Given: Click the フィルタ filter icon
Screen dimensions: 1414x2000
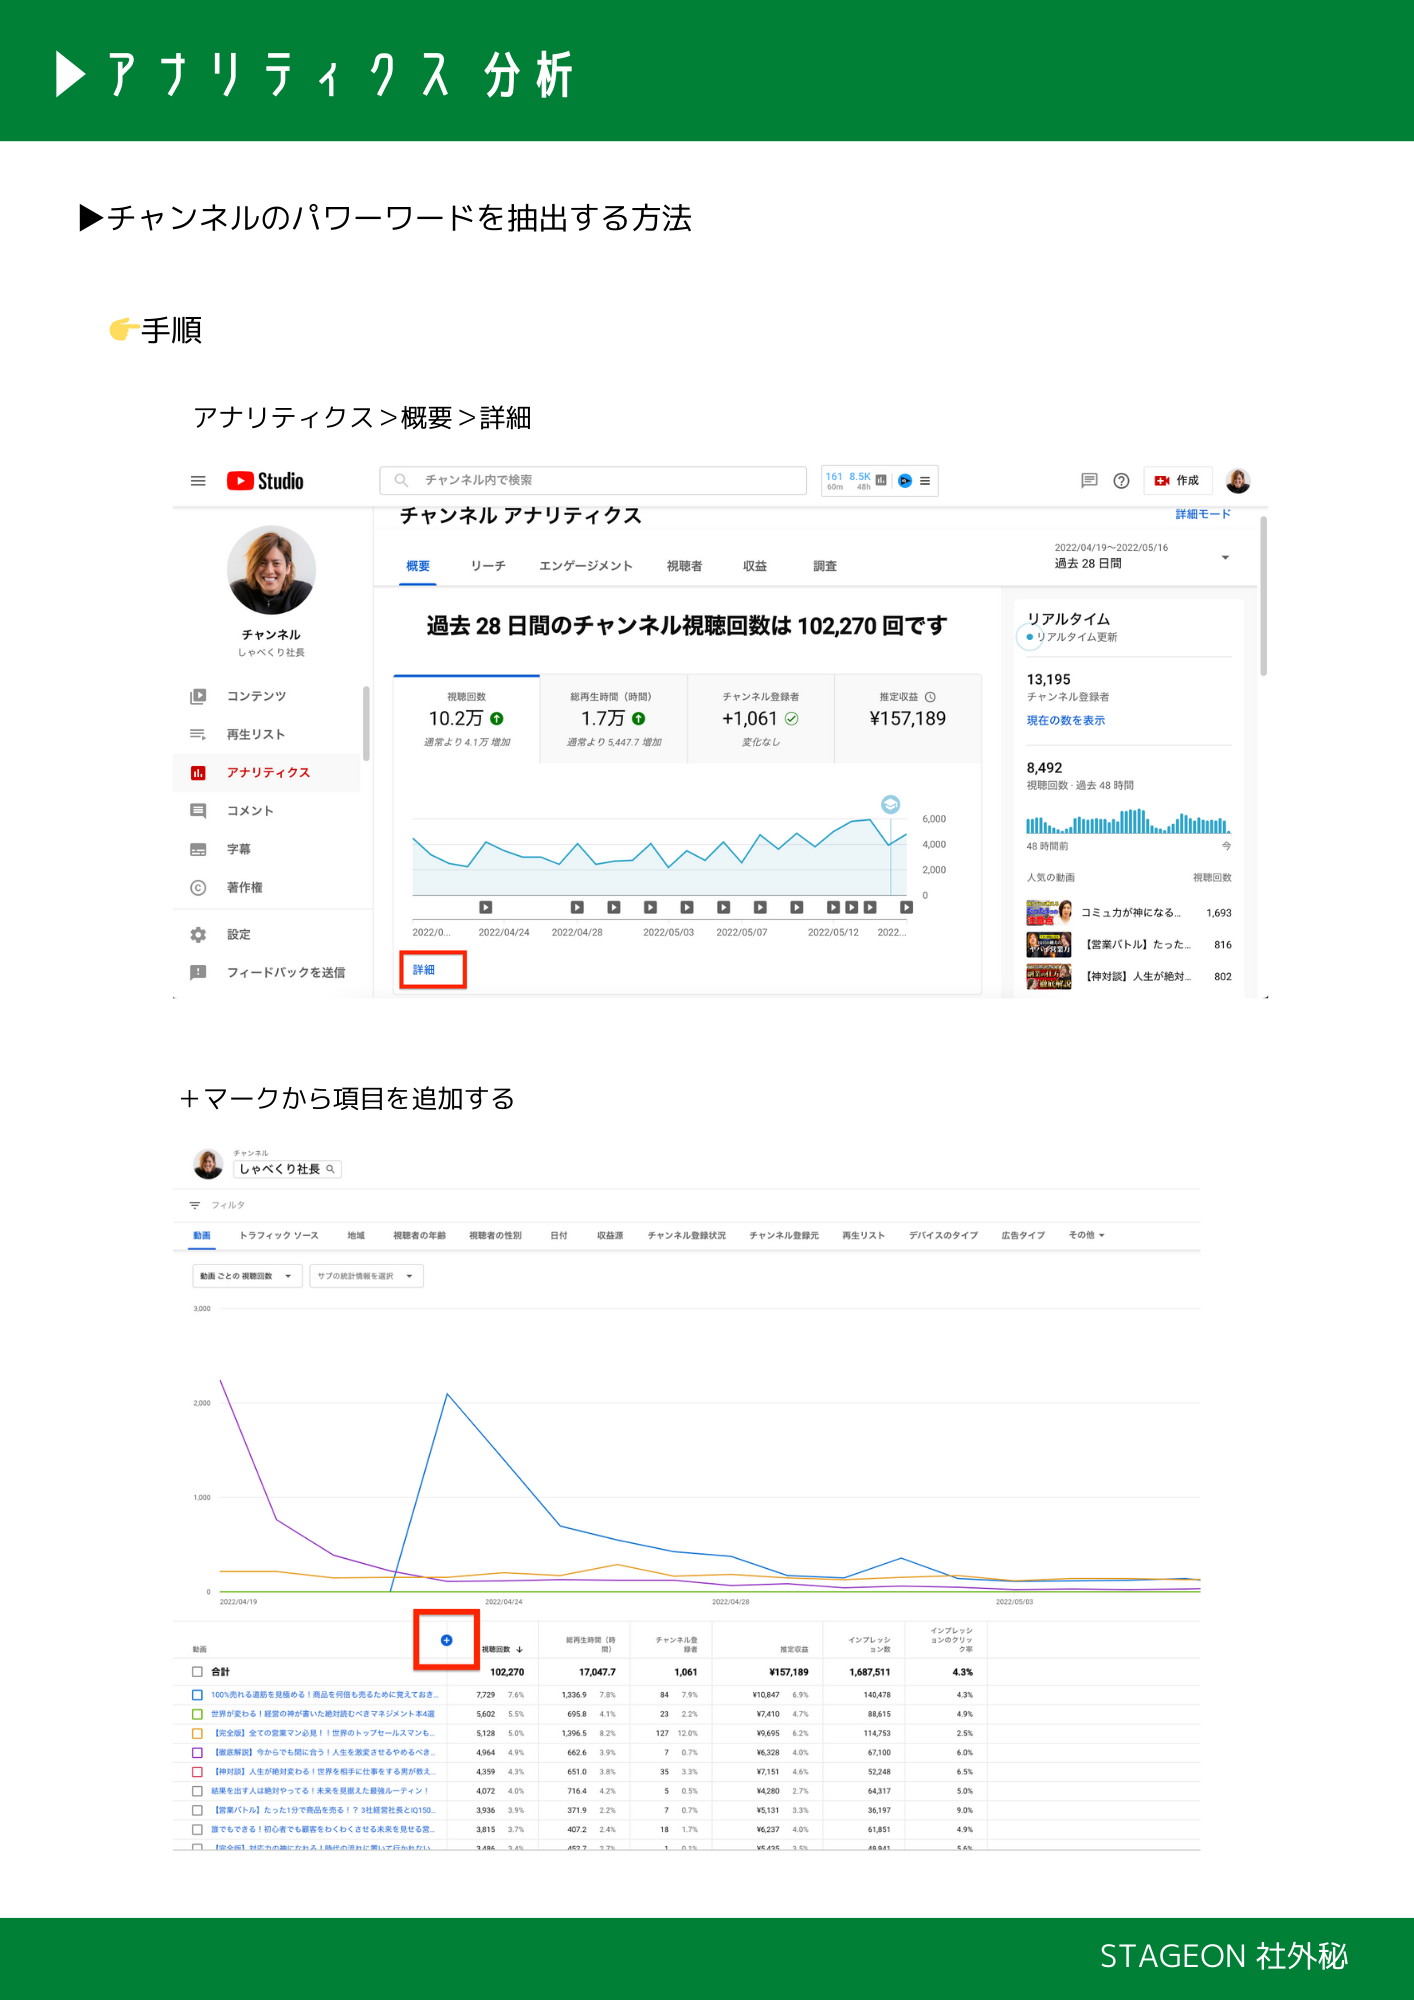Looking at the screenshot, I should [x=195, y=1205].
